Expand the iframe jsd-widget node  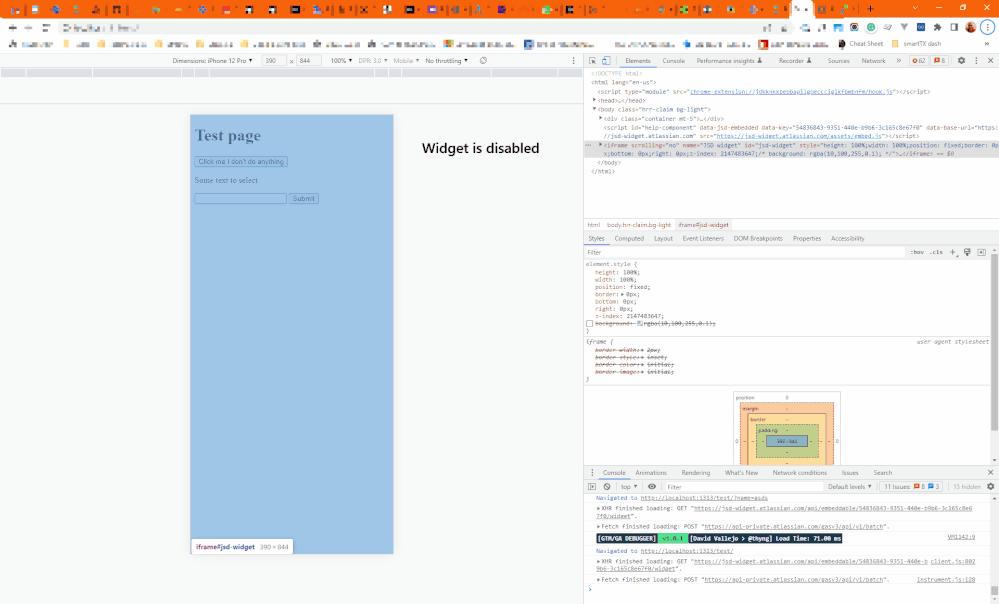point(600,145)
